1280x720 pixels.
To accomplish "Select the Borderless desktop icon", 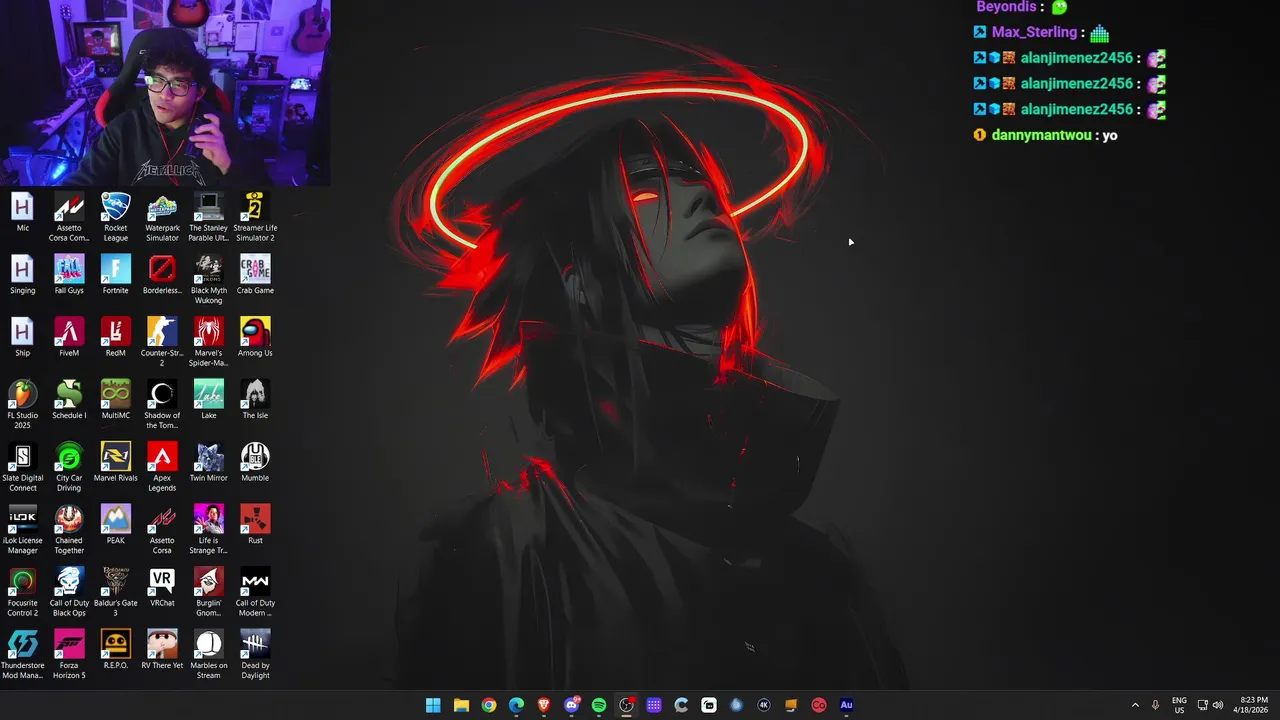I will coord(162,275).
